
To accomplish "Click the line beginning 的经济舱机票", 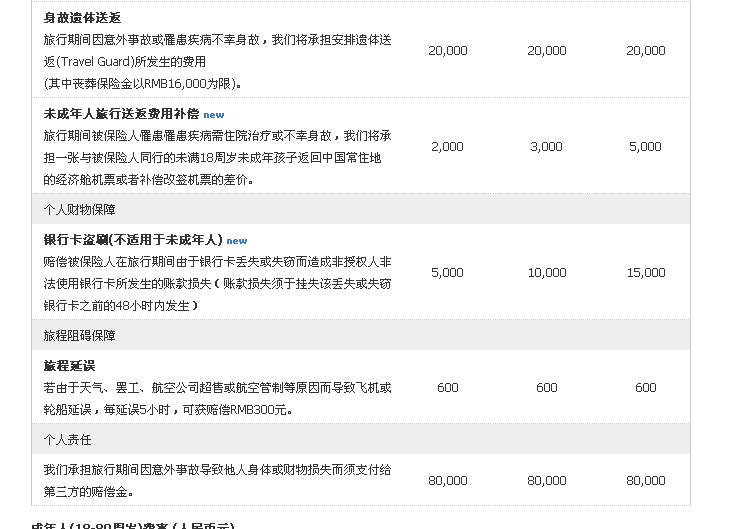I will 149,179.
